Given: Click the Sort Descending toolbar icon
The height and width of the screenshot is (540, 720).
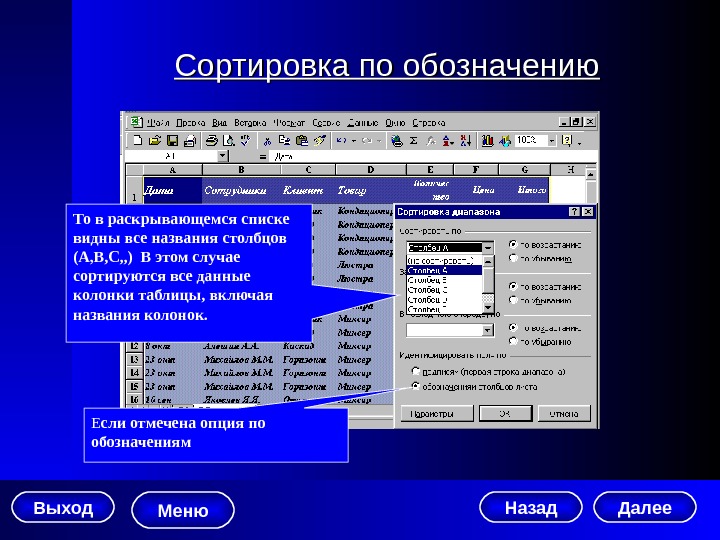Looking at the screenshot, I should [466, 141].
